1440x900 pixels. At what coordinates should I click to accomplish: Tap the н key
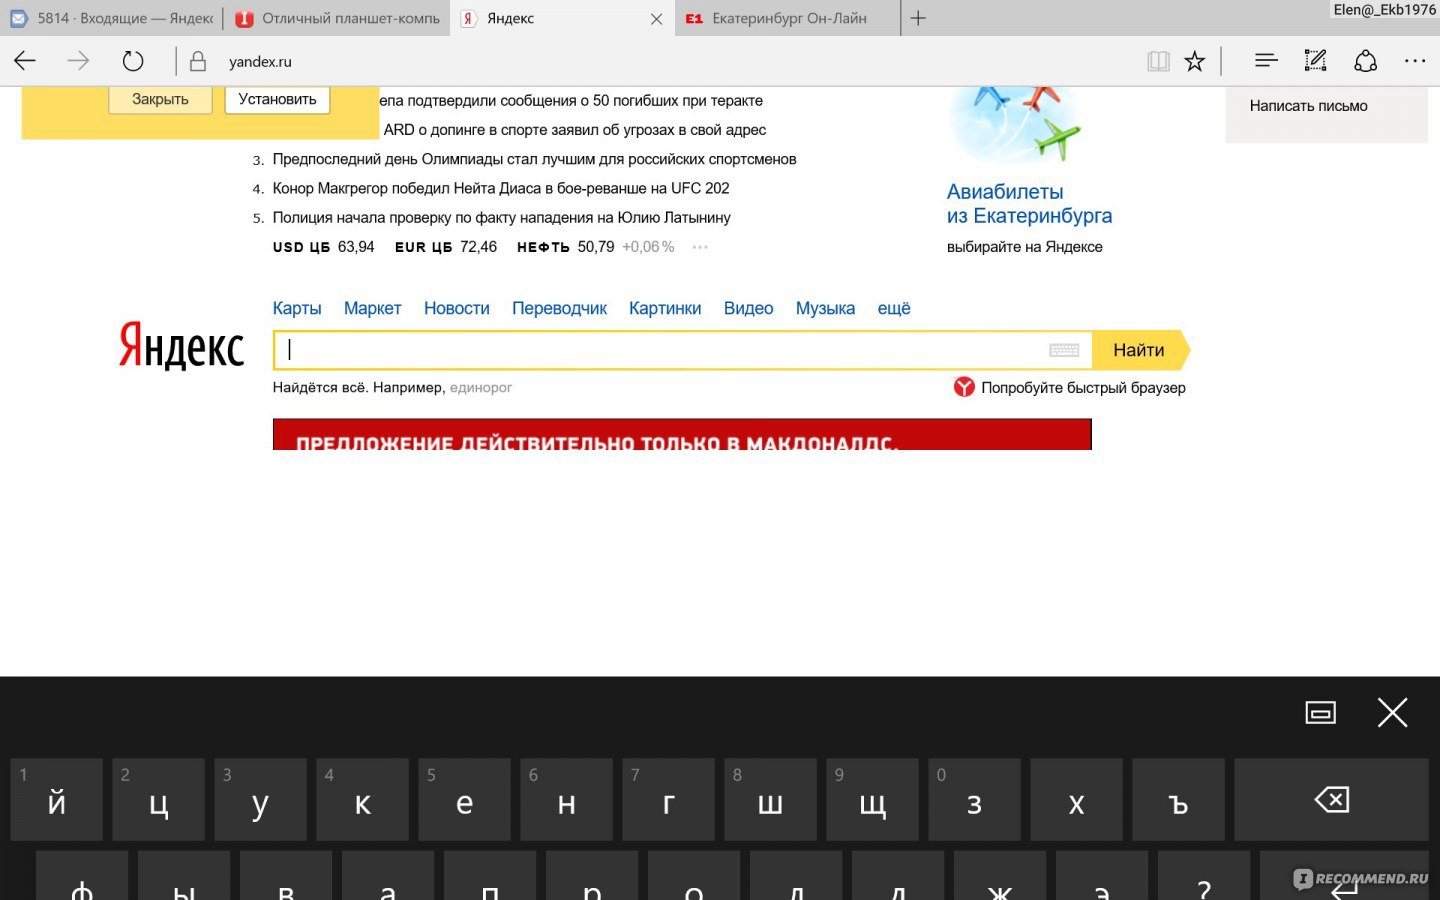point(567,799)
